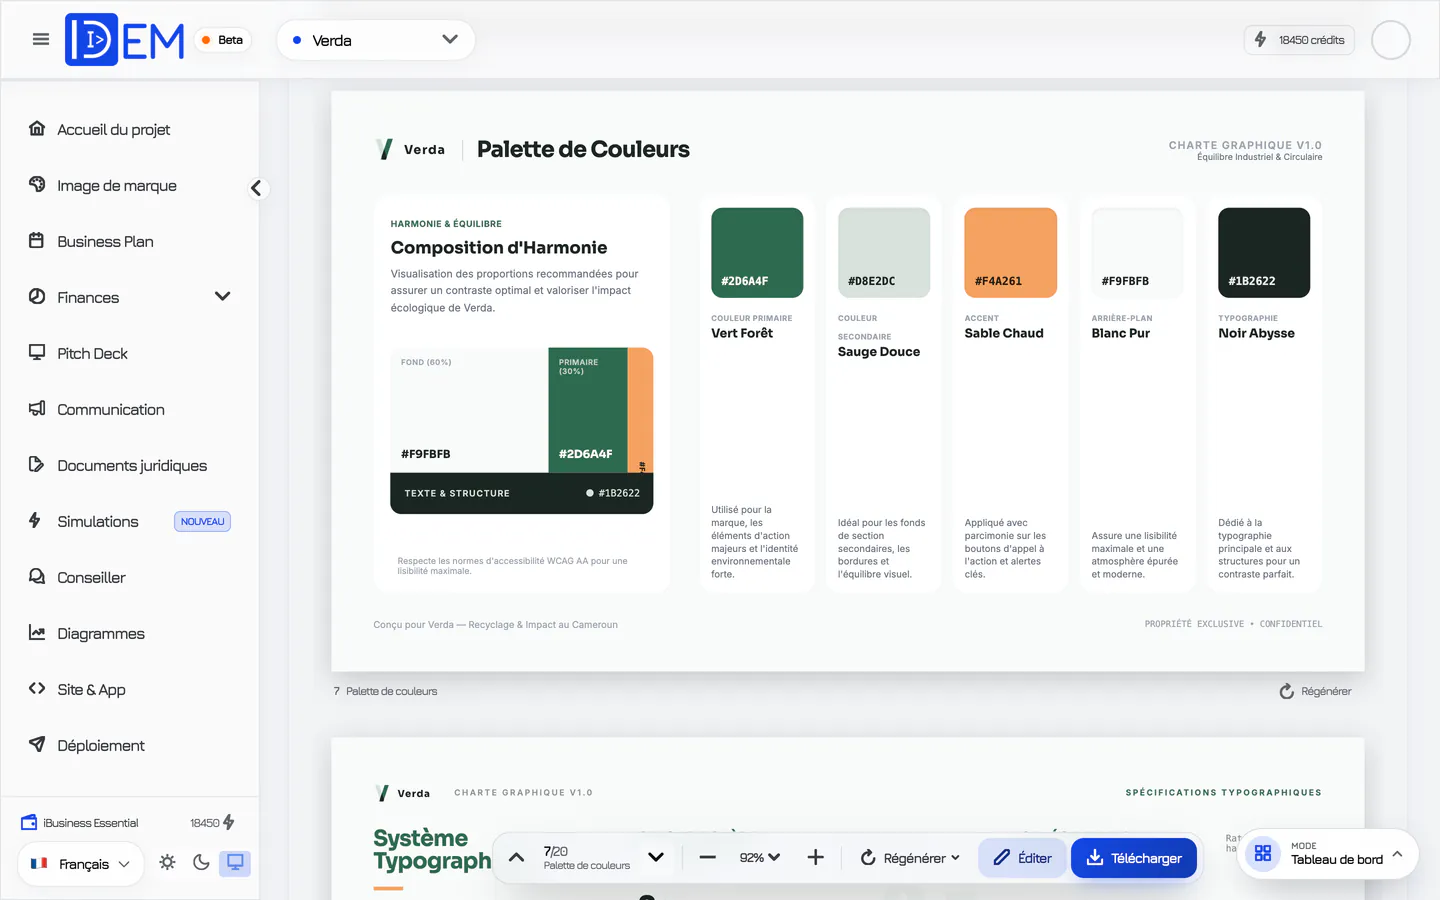Open the Verda project dropdown
Screen dimensions: 1440x900
pyautogui.click(x=375, y=40)
